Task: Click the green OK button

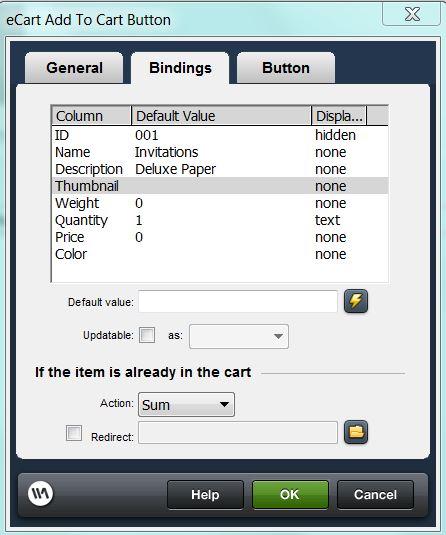Action: pyautogui.click(x=290, y=494)
